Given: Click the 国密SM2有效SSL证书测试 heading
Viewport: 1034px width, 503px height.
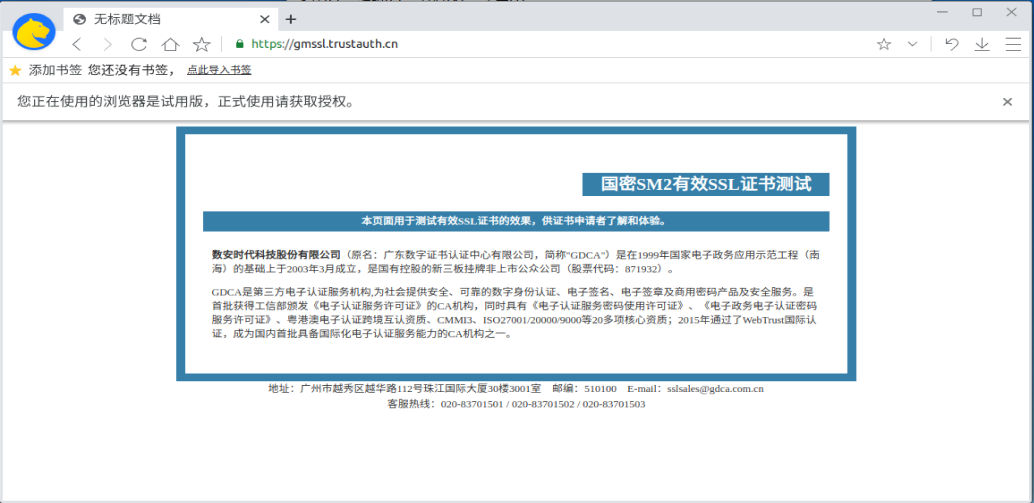Looking at the screenshot, I should (x=706, y=185).
